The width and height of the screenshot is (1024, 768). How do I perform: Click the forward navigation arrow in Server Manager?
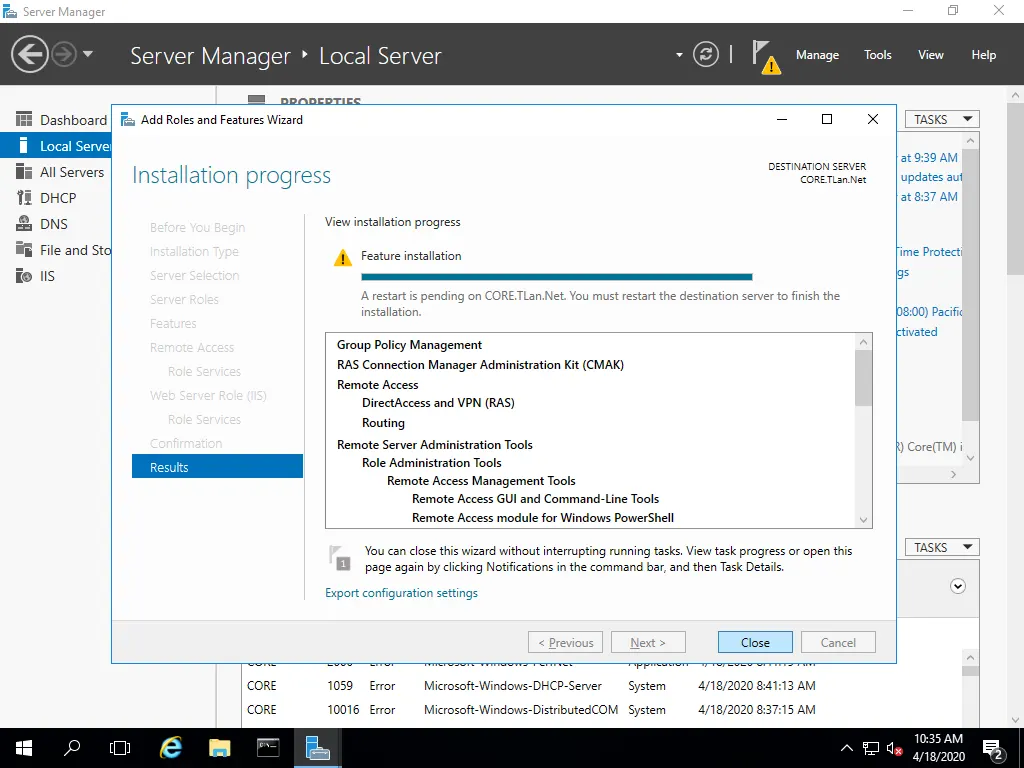tap(64, 54)
